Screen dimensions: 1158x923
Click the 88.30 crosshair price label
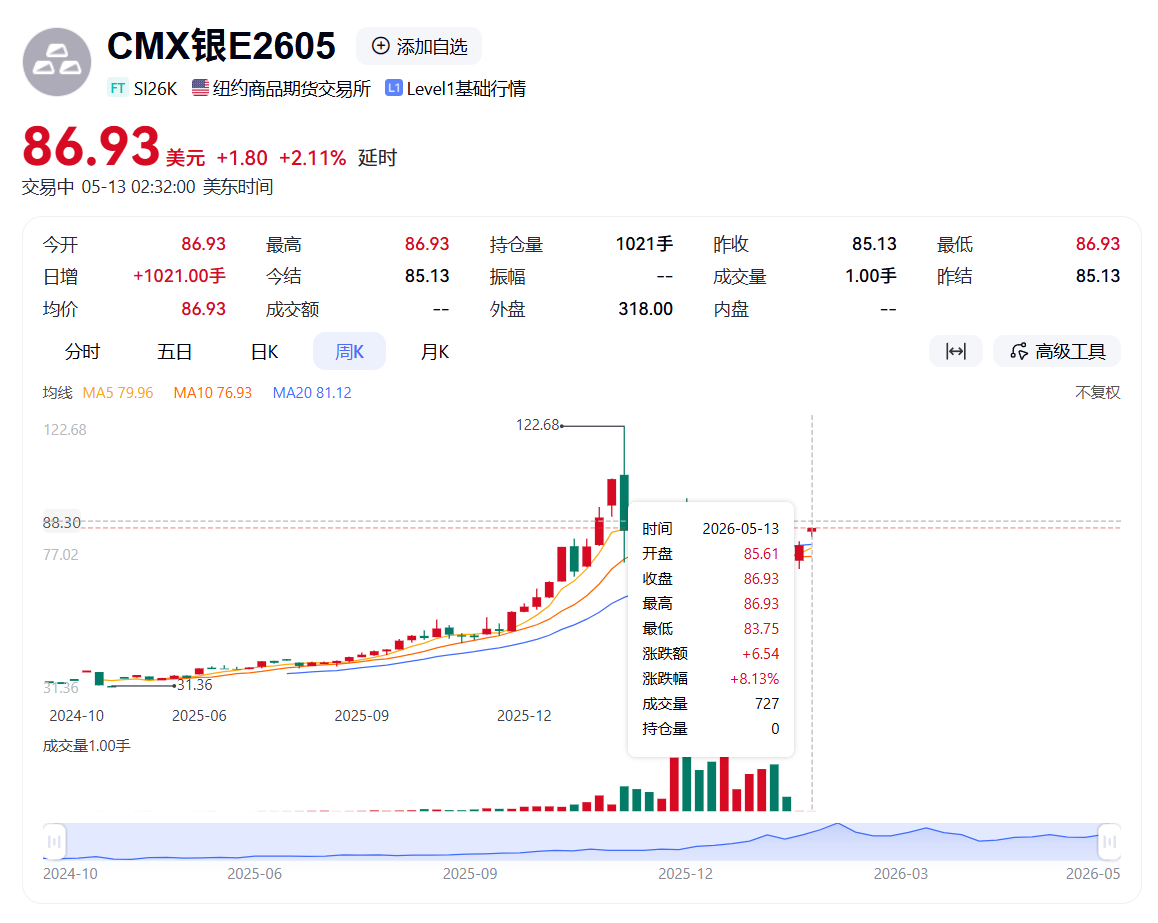pyautogui.click(x=61, y=523)
